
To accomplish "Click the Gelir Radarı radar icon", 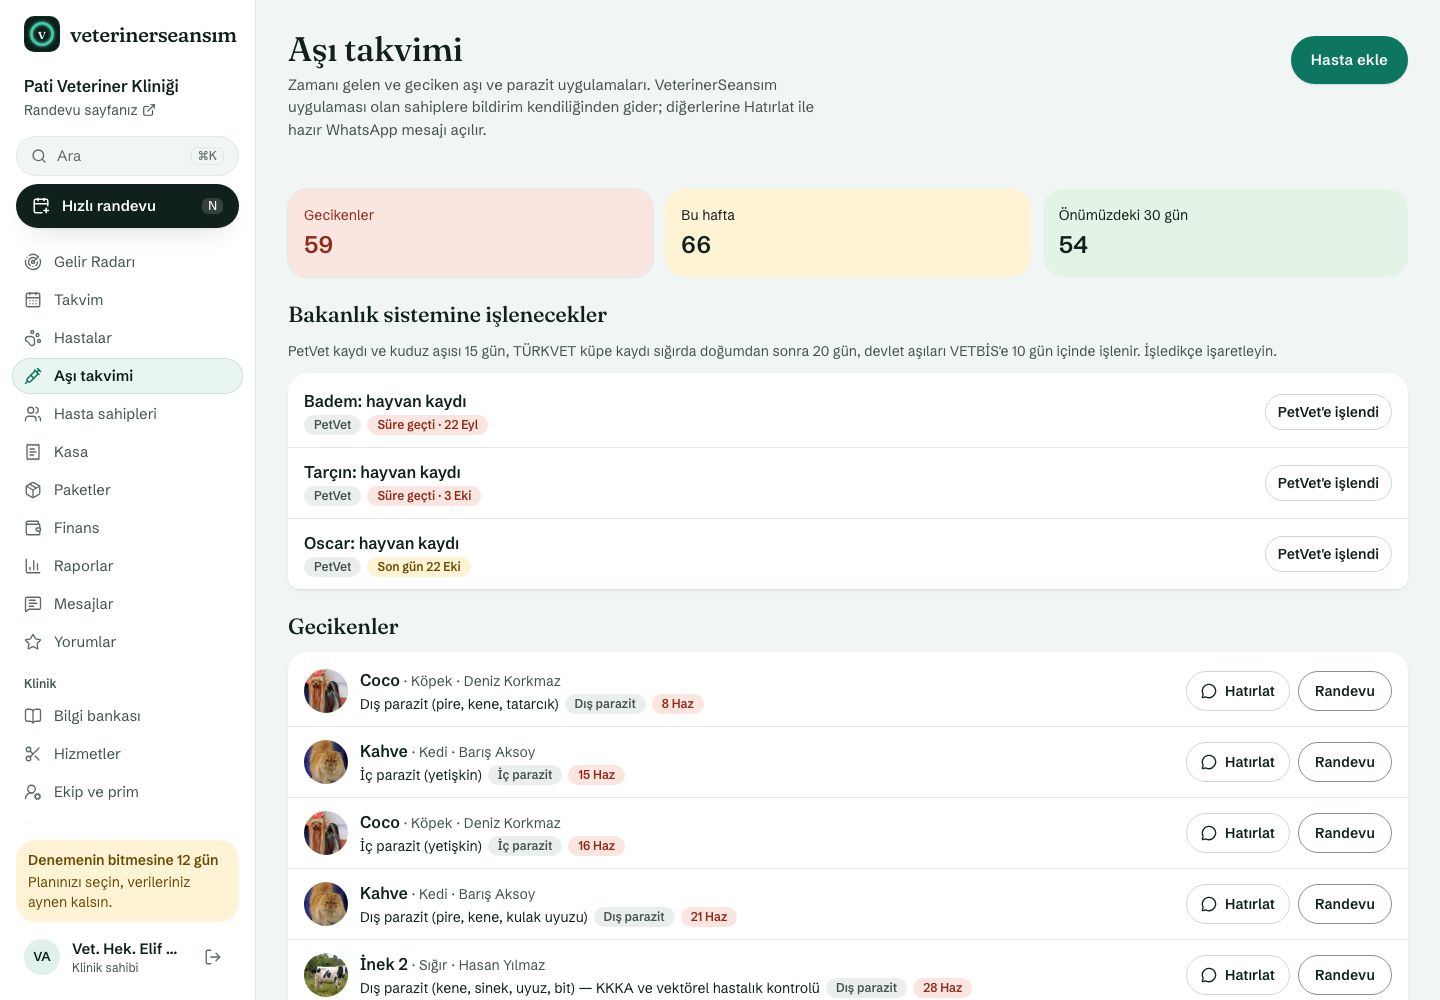I will click(x=33, y=262).
